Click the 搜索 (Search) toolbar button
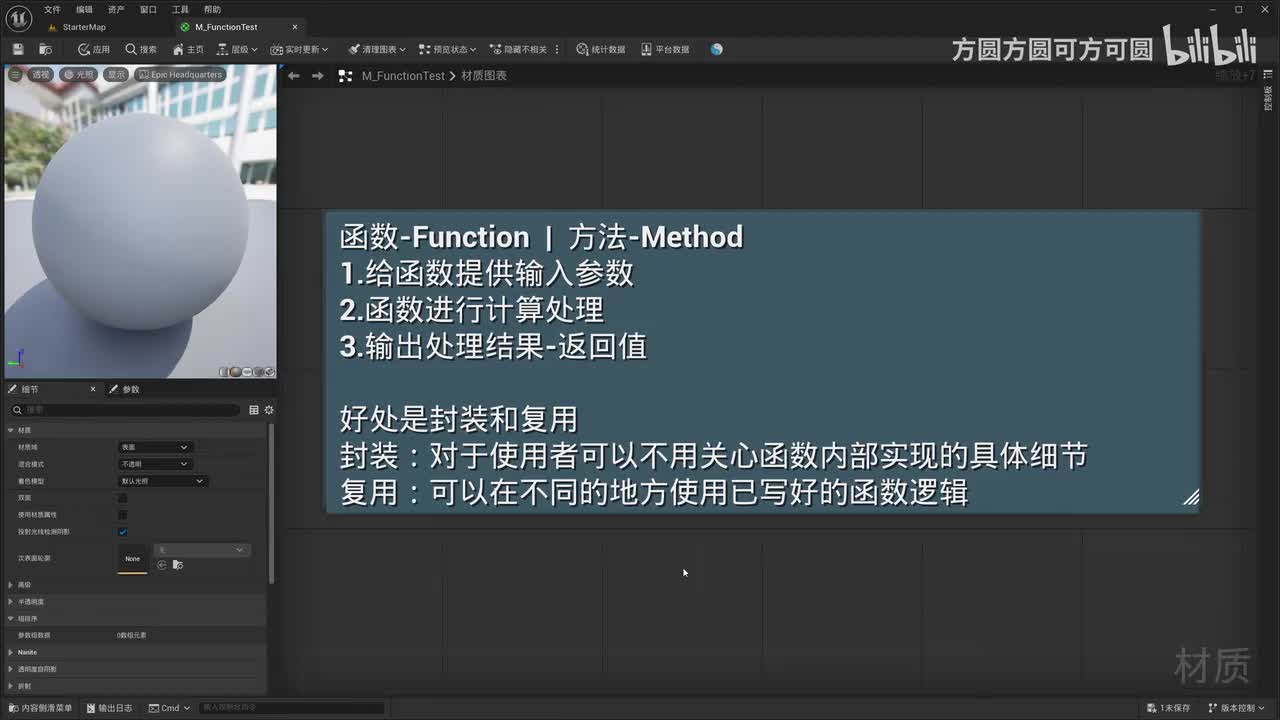This screenshot has width=1280, height=720. pos(141,49)
